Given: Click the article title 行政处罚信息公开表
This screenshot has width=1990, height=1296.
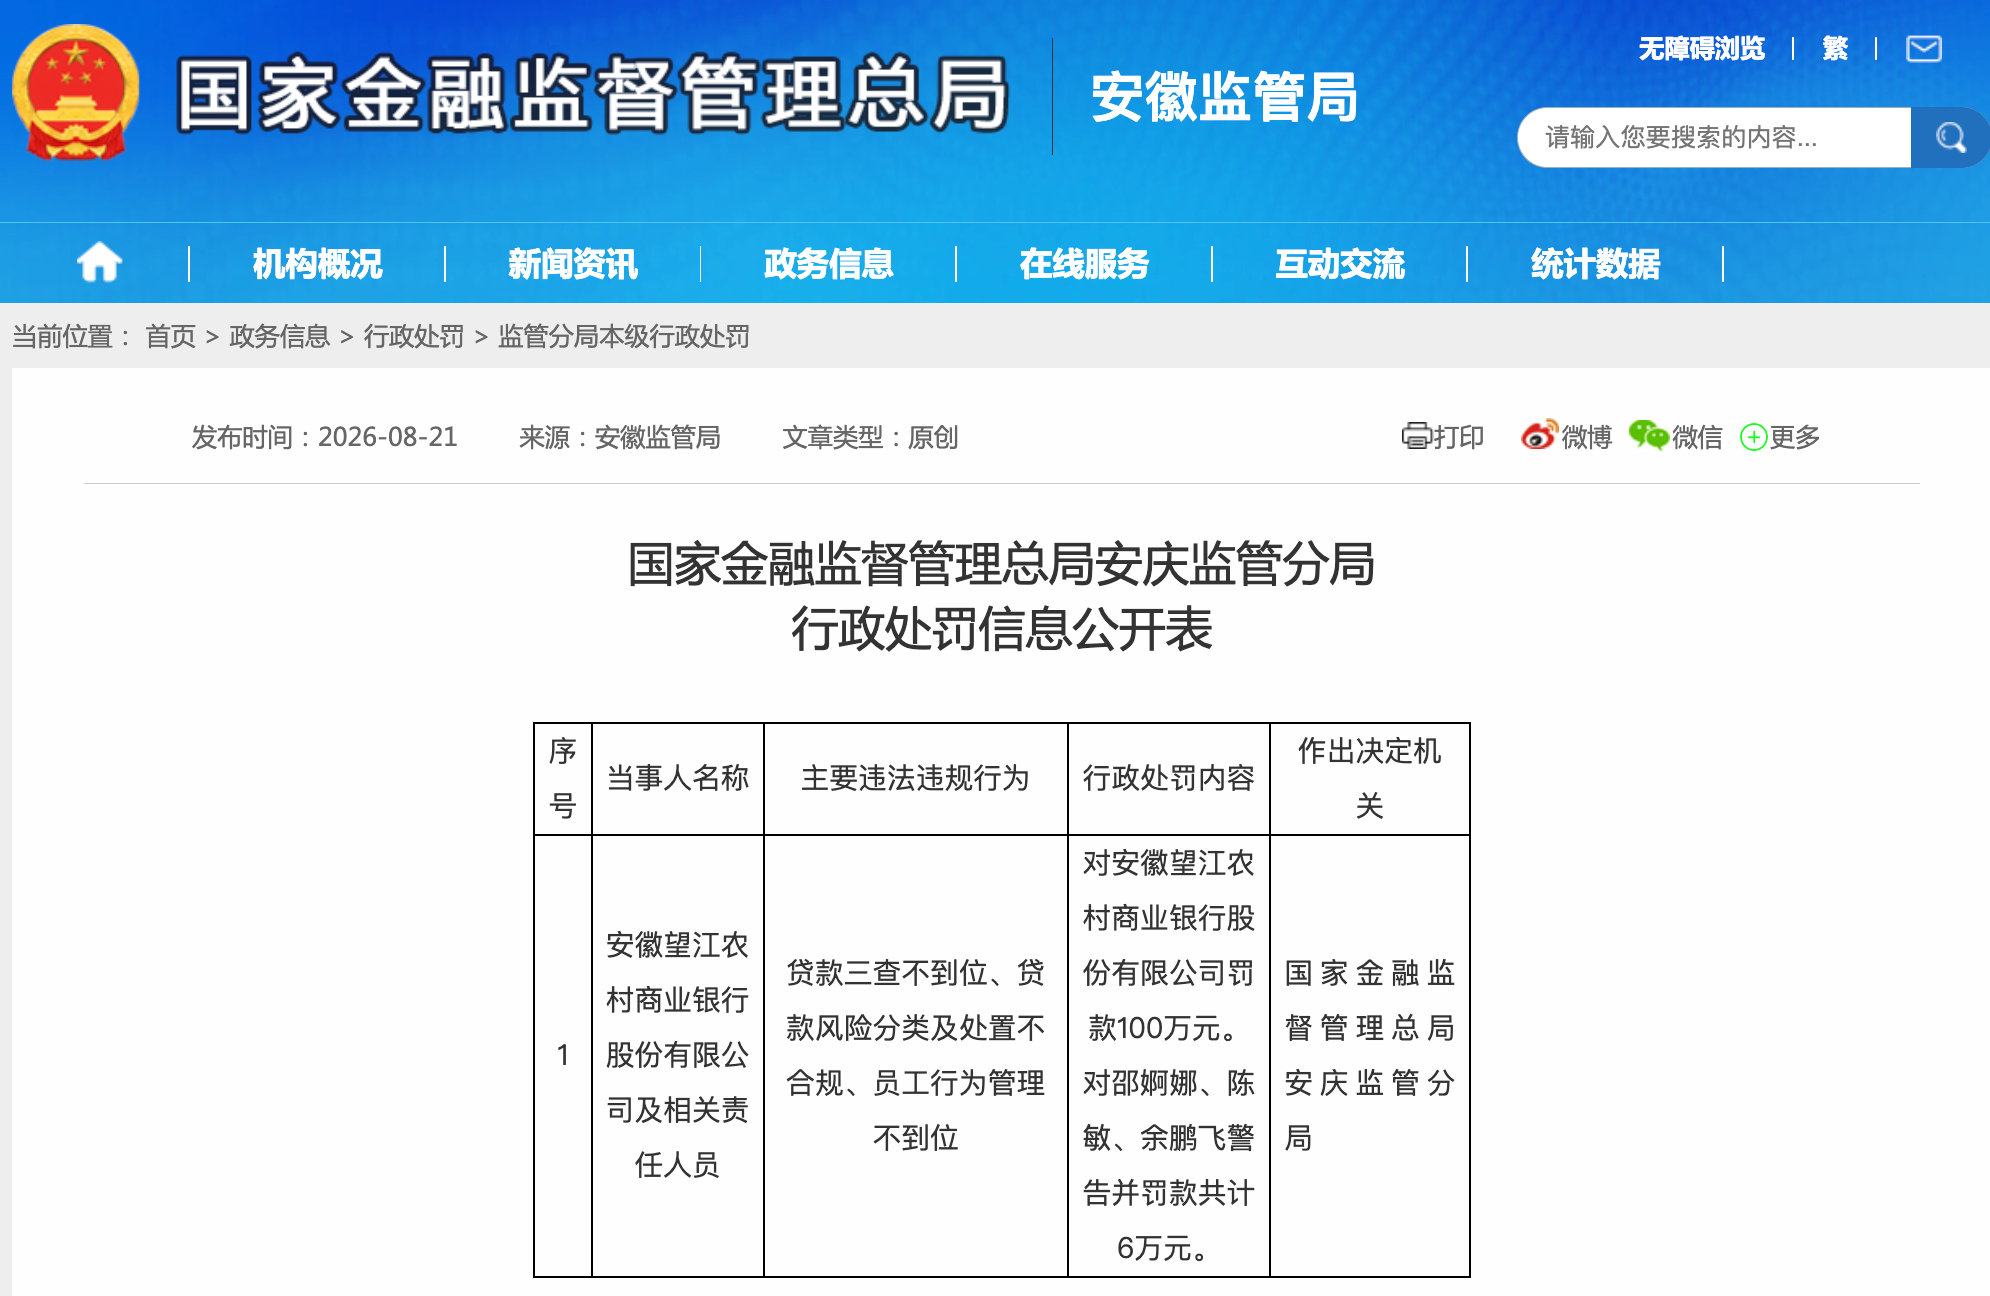Looking at the screenshot, I should tap(1001, 629).
